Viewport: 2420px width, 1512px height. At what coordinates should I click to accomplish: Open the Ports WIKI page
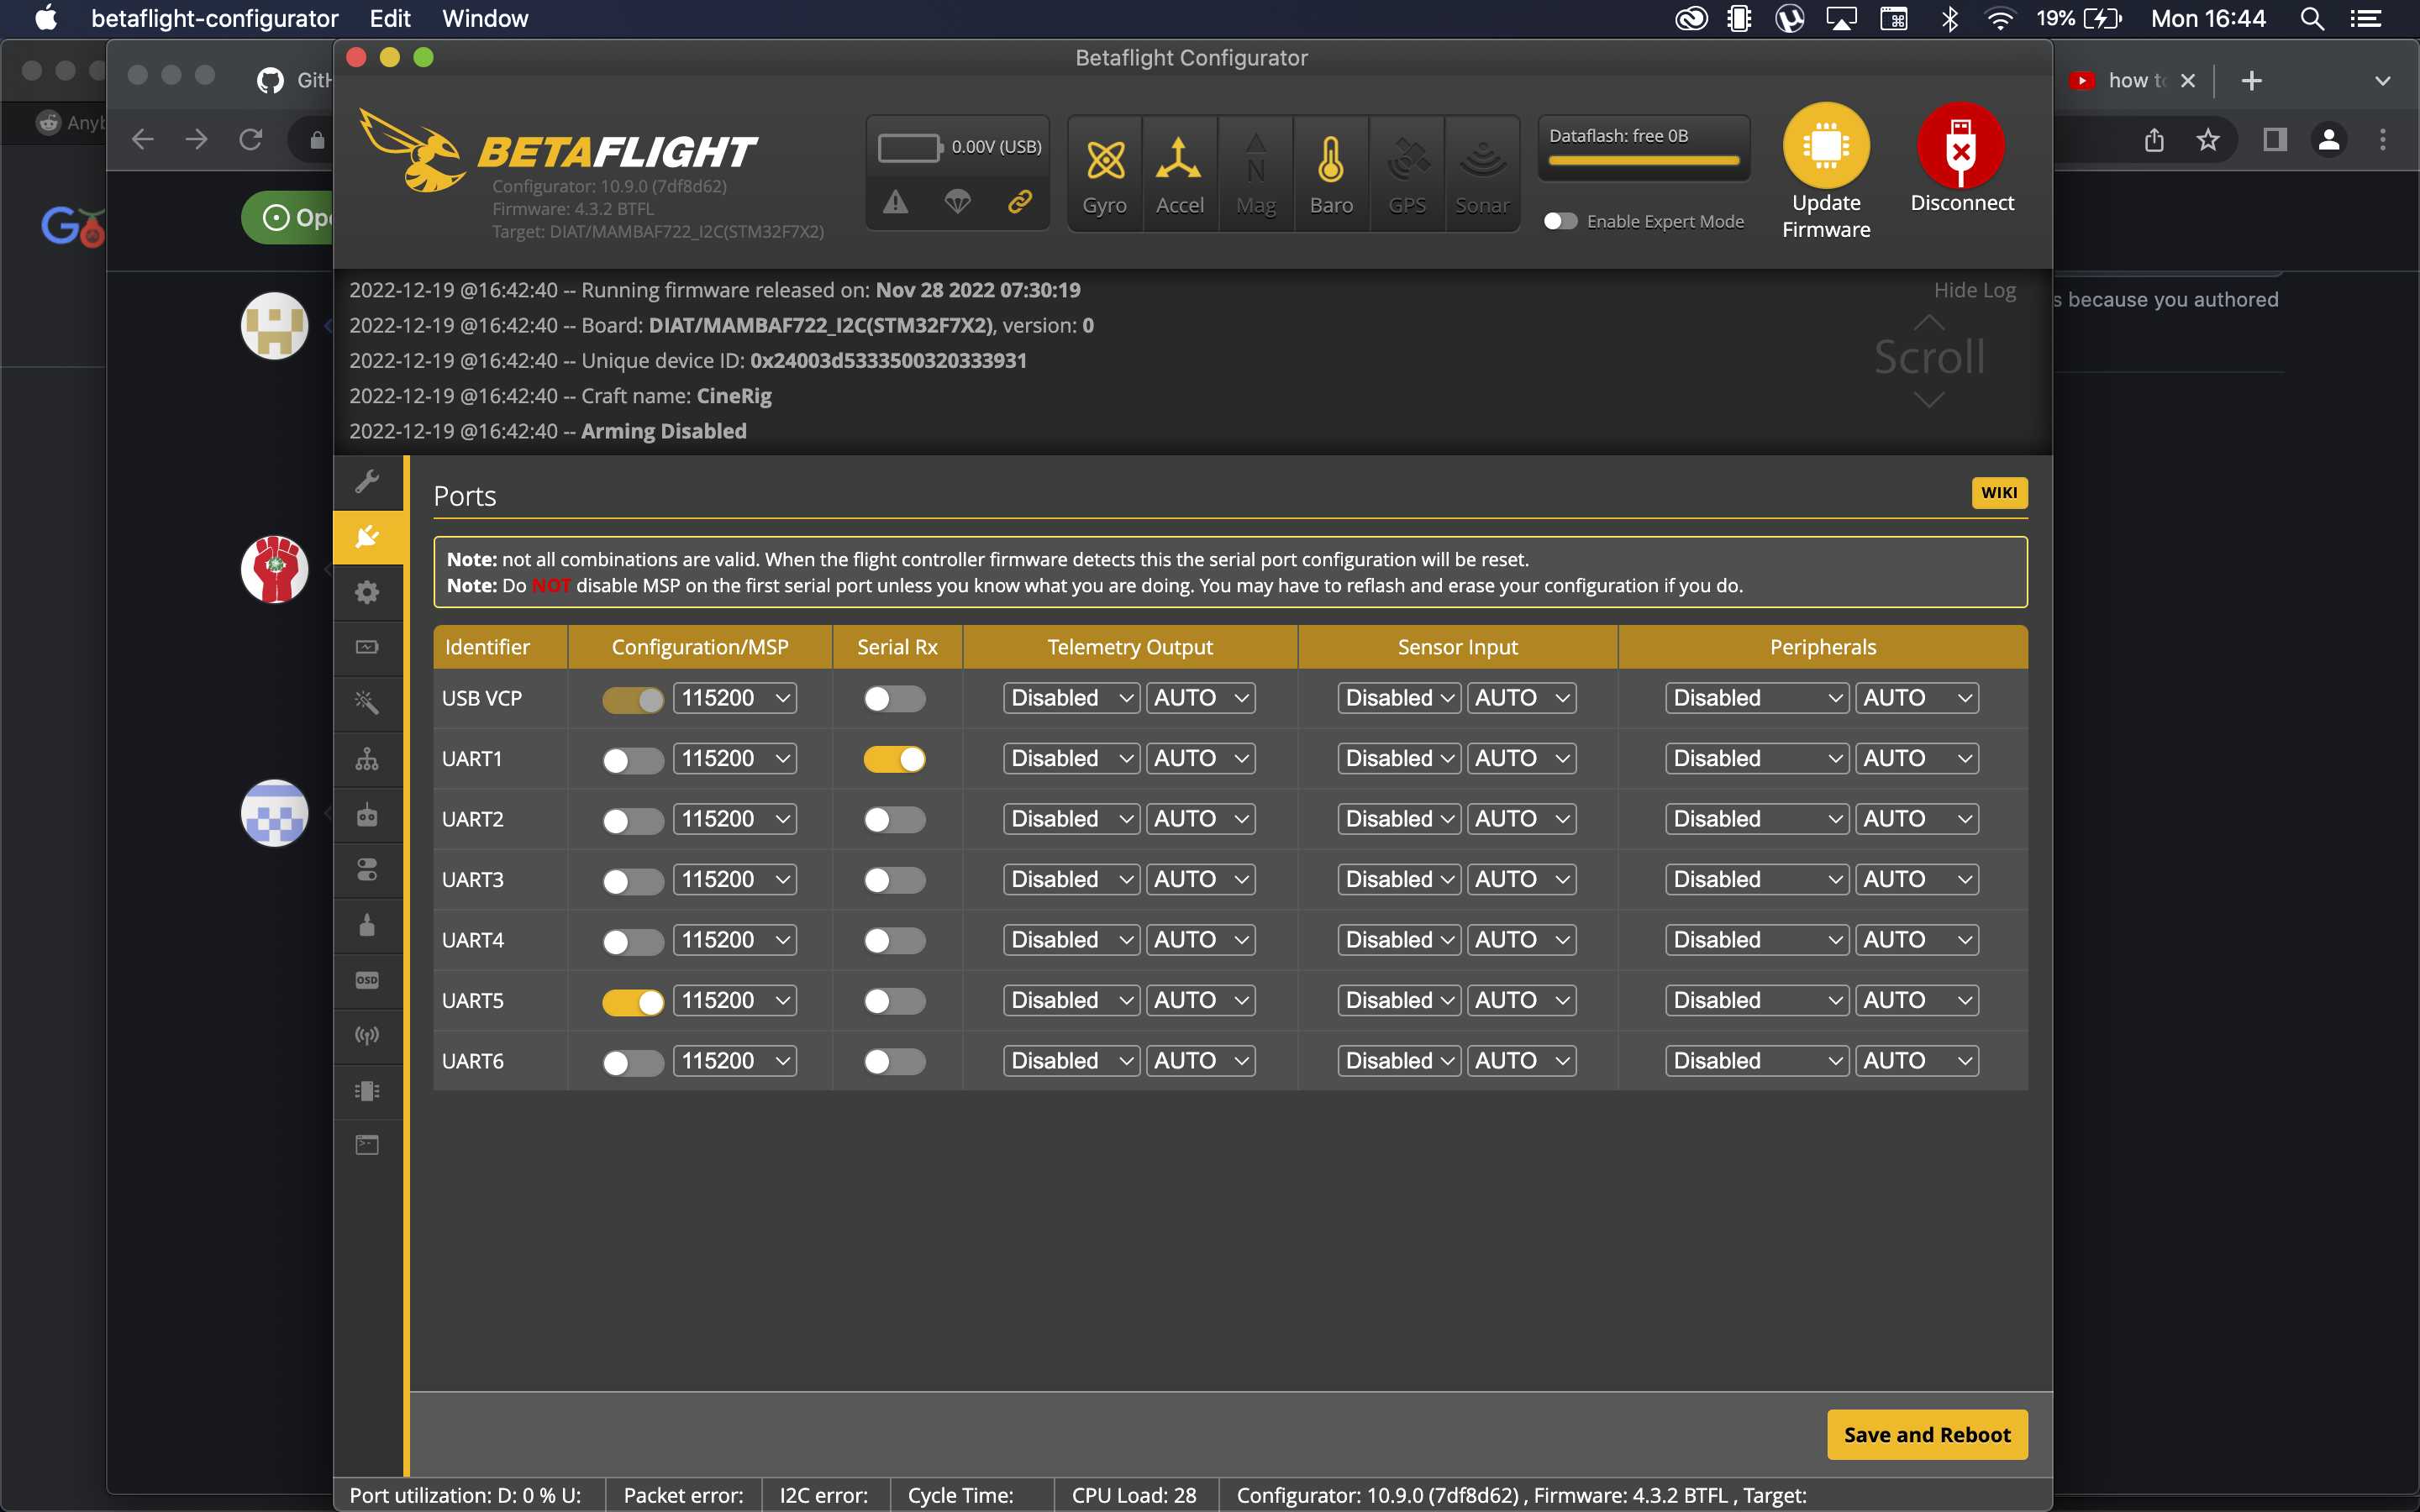(1998, 492)
